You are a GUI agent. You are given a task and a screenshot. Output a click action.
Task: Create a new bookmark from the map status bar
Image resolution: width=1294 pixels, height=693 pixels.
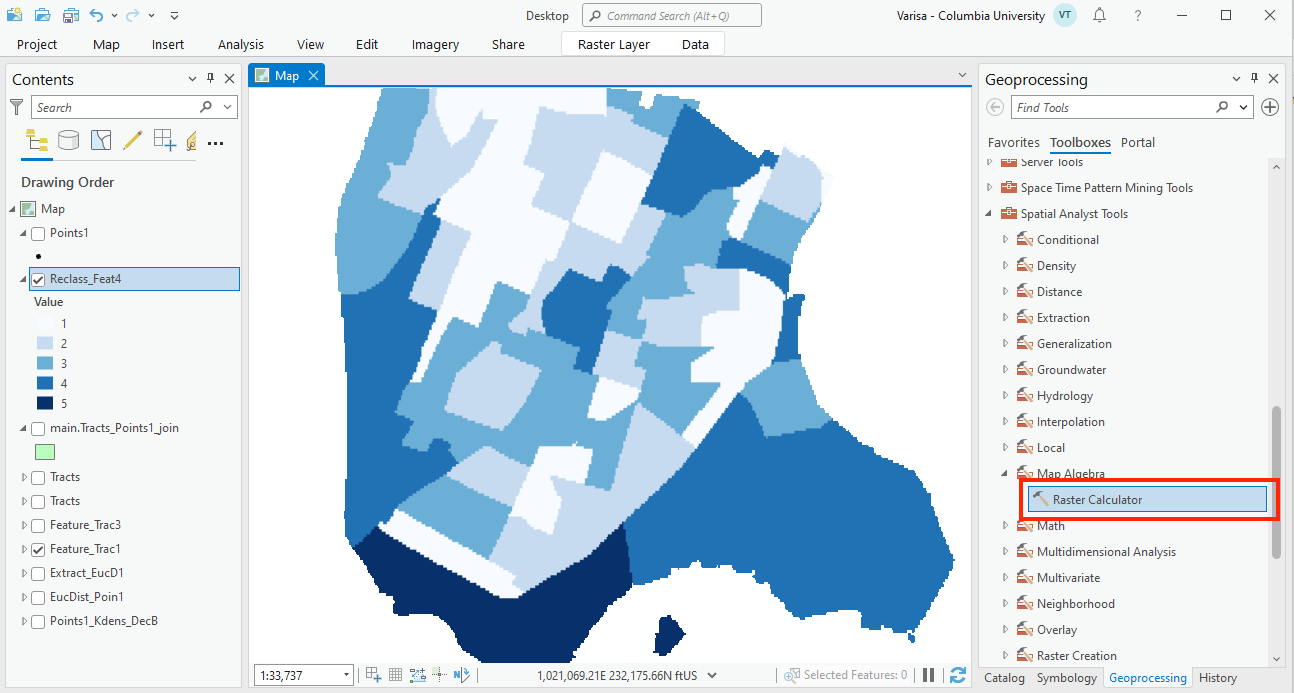372,674
